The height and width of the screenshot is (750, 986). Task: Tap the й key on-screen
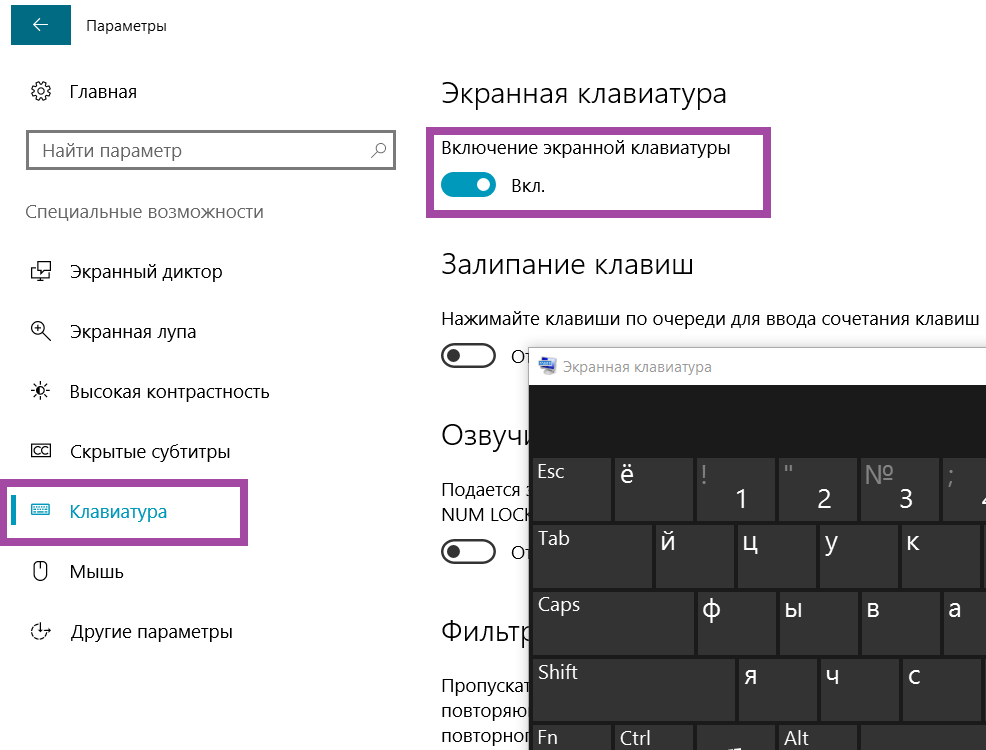(695, 557)
